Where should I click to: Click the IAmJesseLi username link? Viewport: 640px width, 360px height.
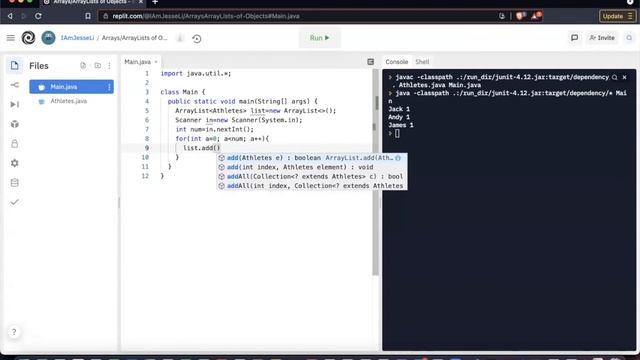(x=77, y=38)
